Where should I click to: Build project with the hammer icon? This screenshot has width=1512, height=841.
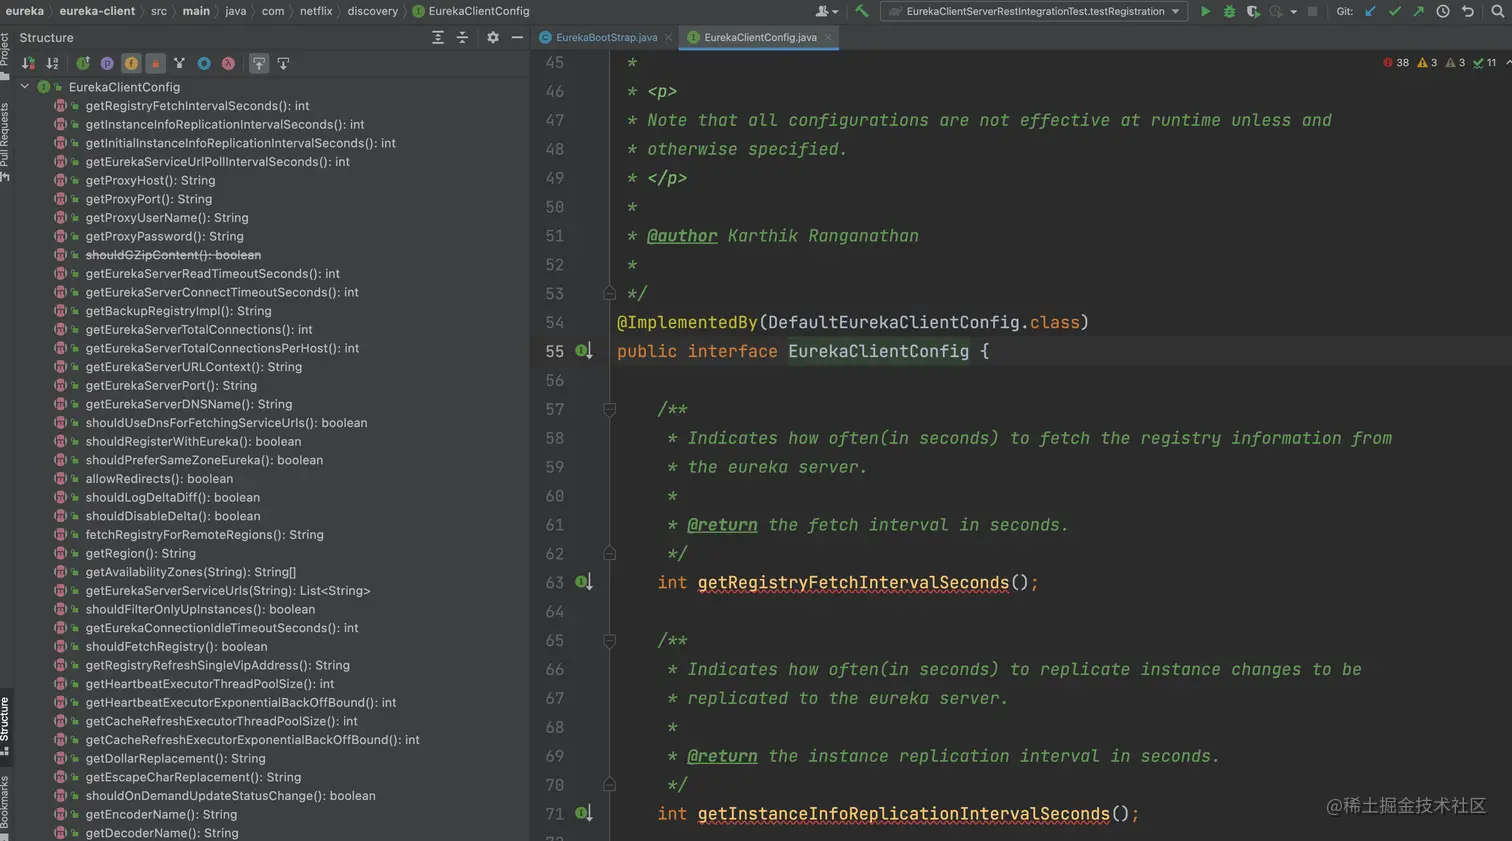[x=862, y=11]
